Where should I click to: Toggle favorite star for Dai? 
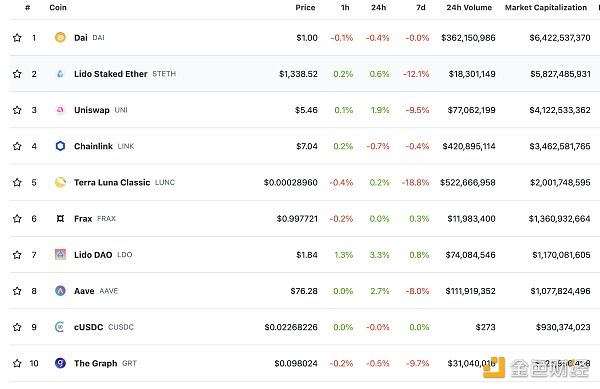[17, 37]
